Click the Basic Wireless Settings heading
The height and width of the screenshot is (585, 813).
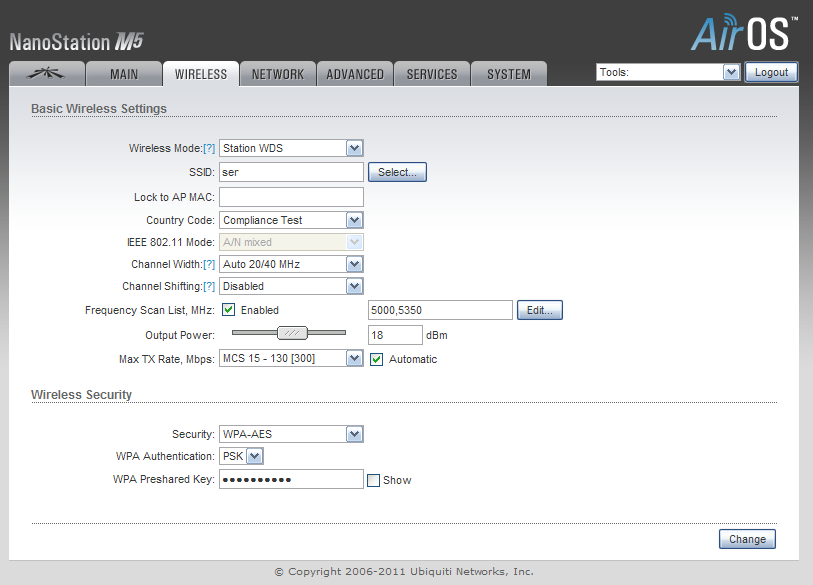(x=99, y=108)
